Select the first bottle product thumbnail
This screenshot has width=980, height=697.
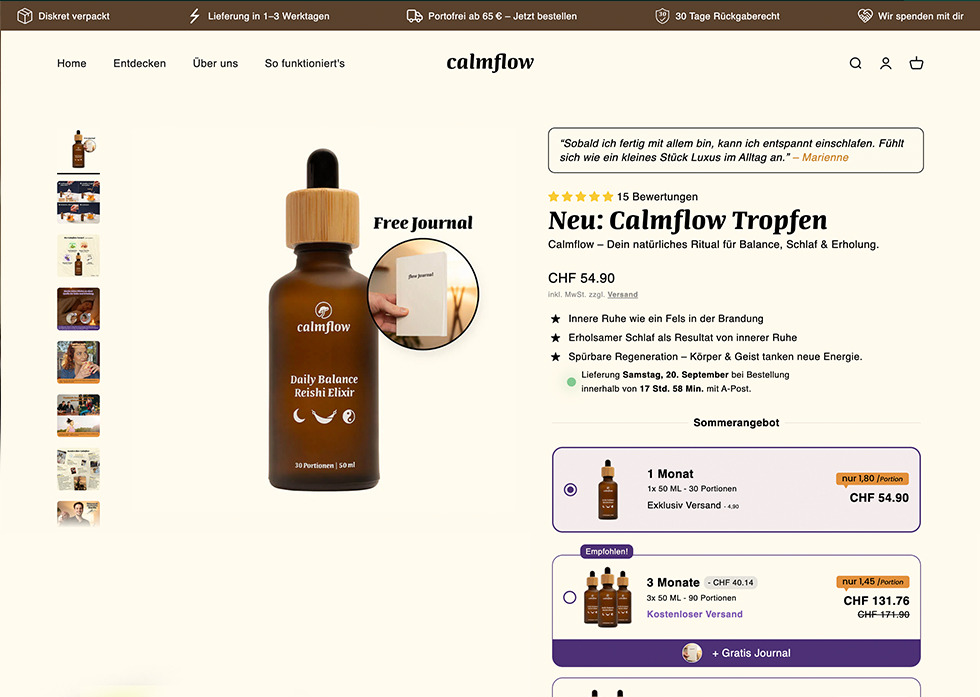78,149
